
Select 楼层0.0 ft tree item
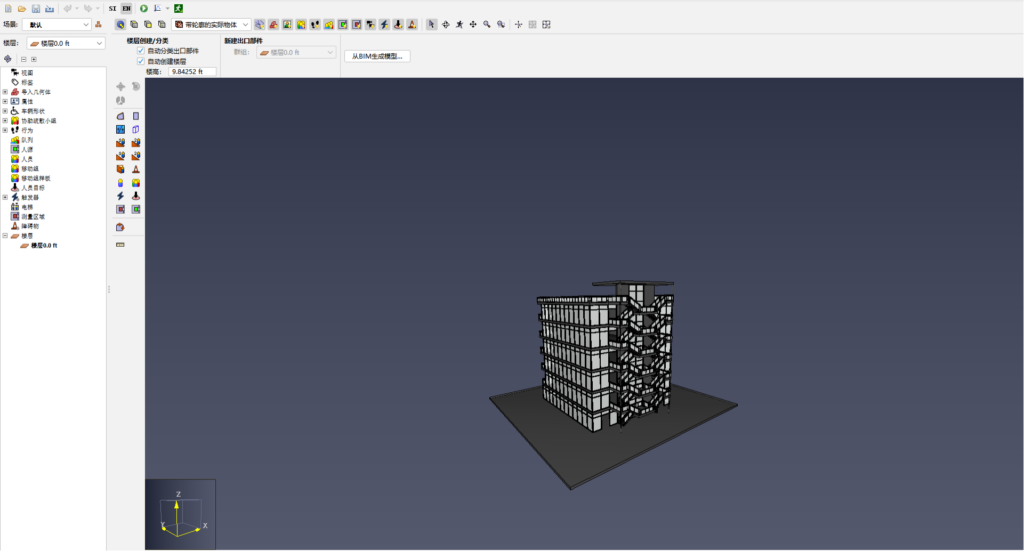click(43, 245)
